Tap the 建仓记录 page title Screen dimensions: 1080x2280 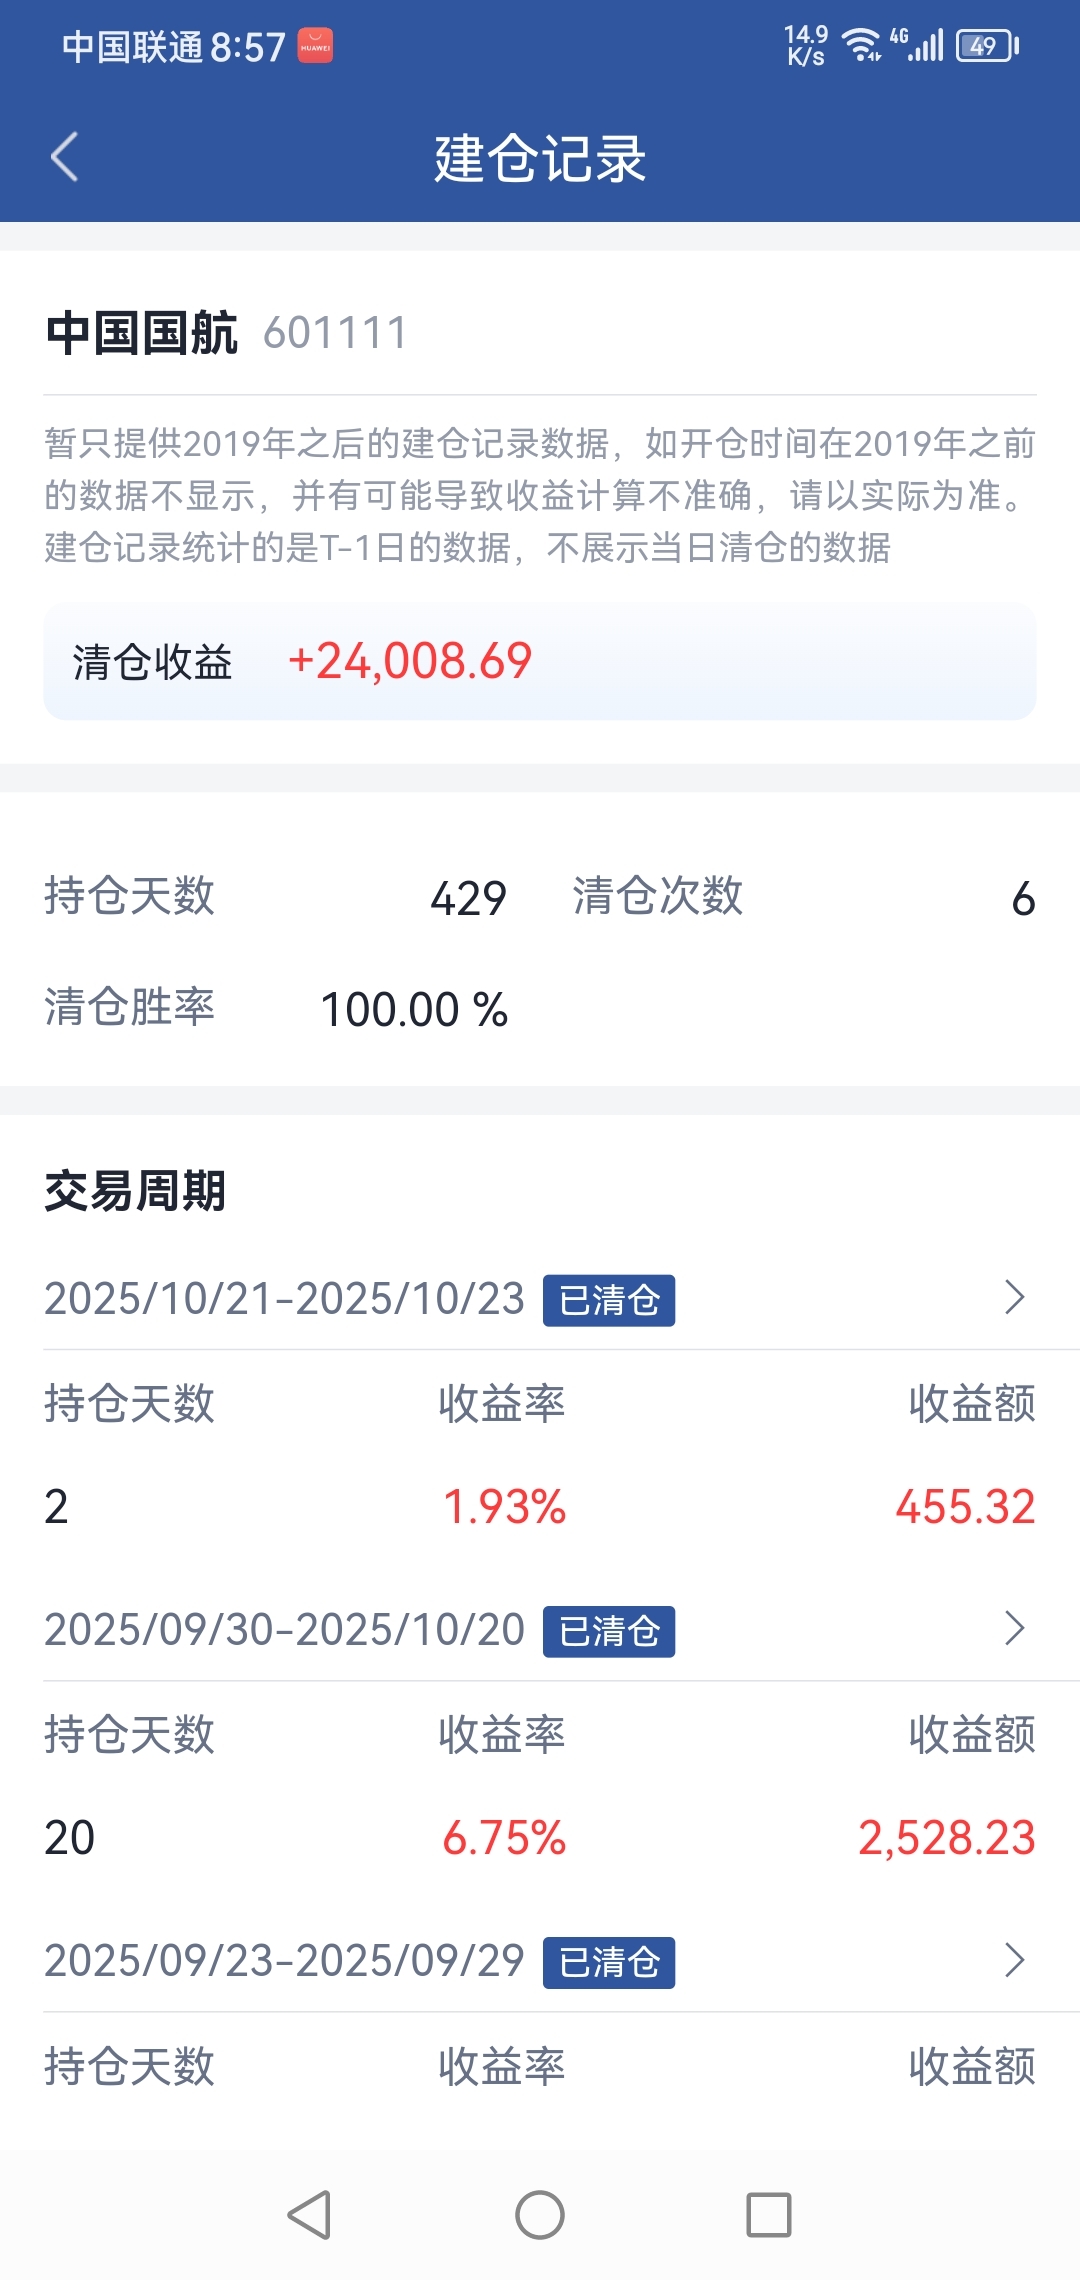coord(540,158)
